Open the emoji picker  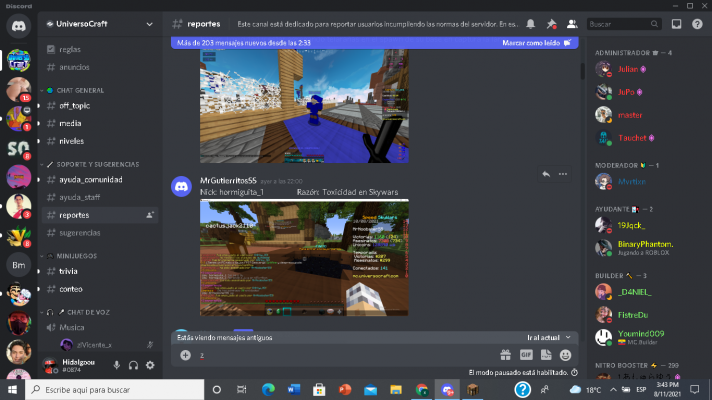click(x=566, y=354)
